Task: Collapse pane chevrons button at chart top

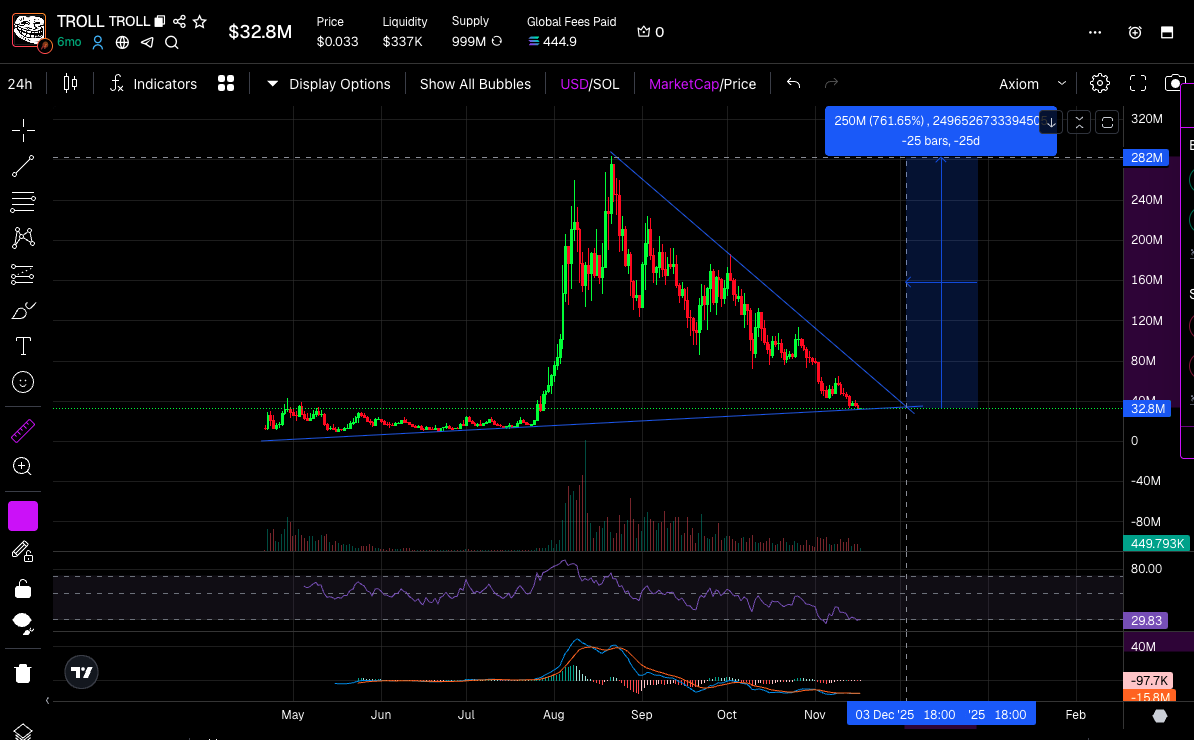Action: (1079, 122)
